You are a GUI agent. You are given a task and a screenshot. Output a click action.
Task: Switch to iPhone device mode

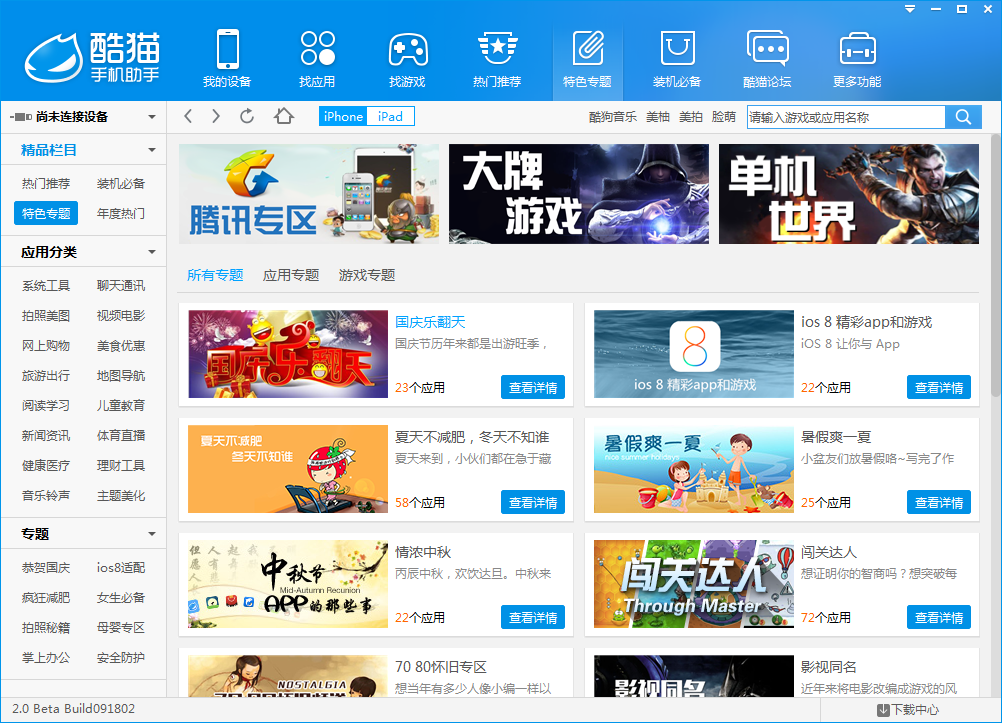(343, 116)
